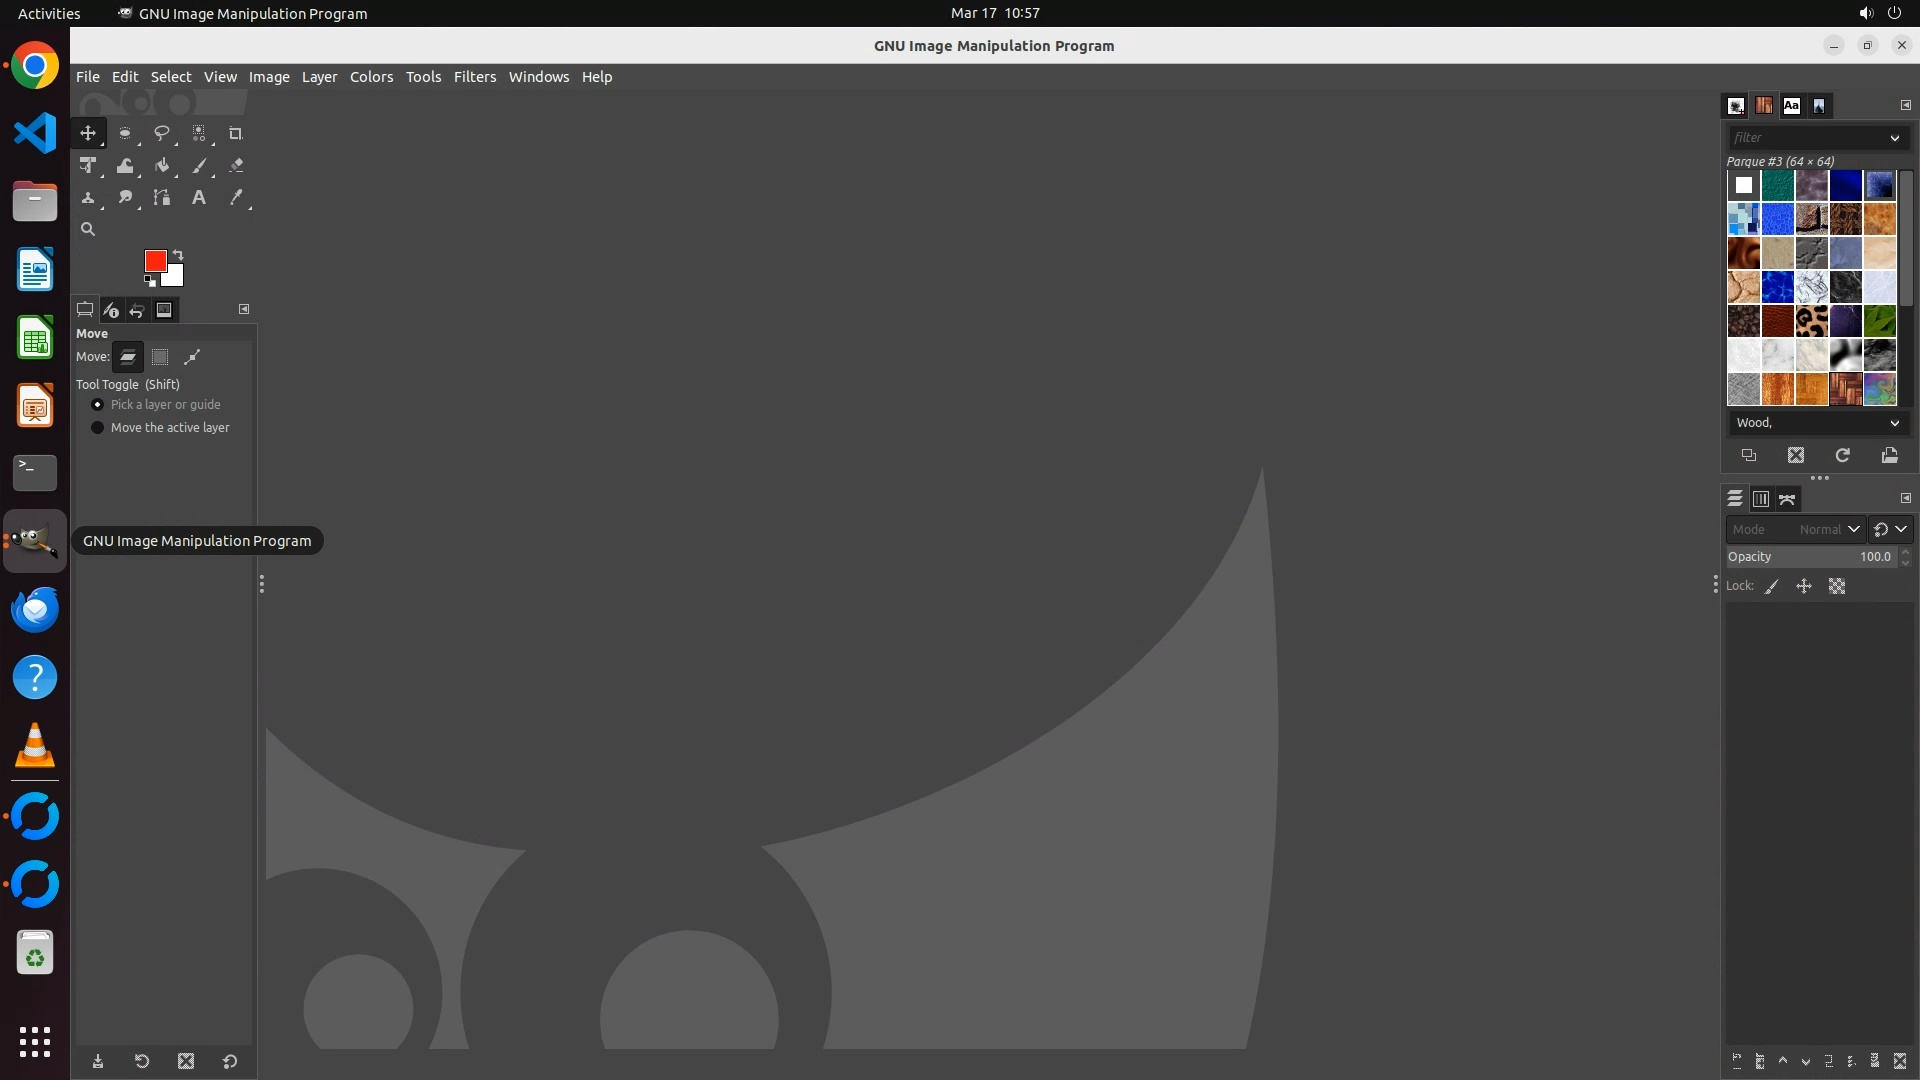Choose the Bucket Fill tool

[x=162, y=166]
